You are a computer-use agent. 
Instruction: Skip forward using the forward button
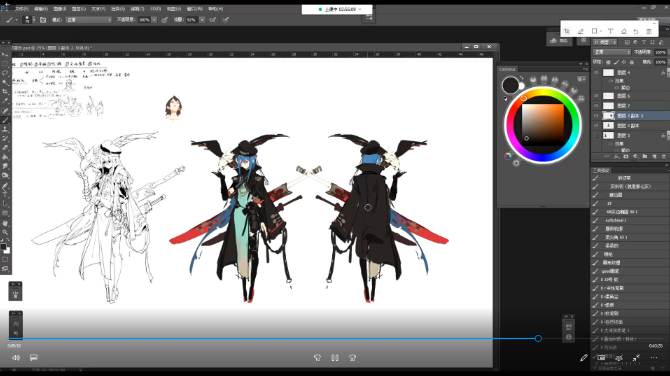coord(353,358)
